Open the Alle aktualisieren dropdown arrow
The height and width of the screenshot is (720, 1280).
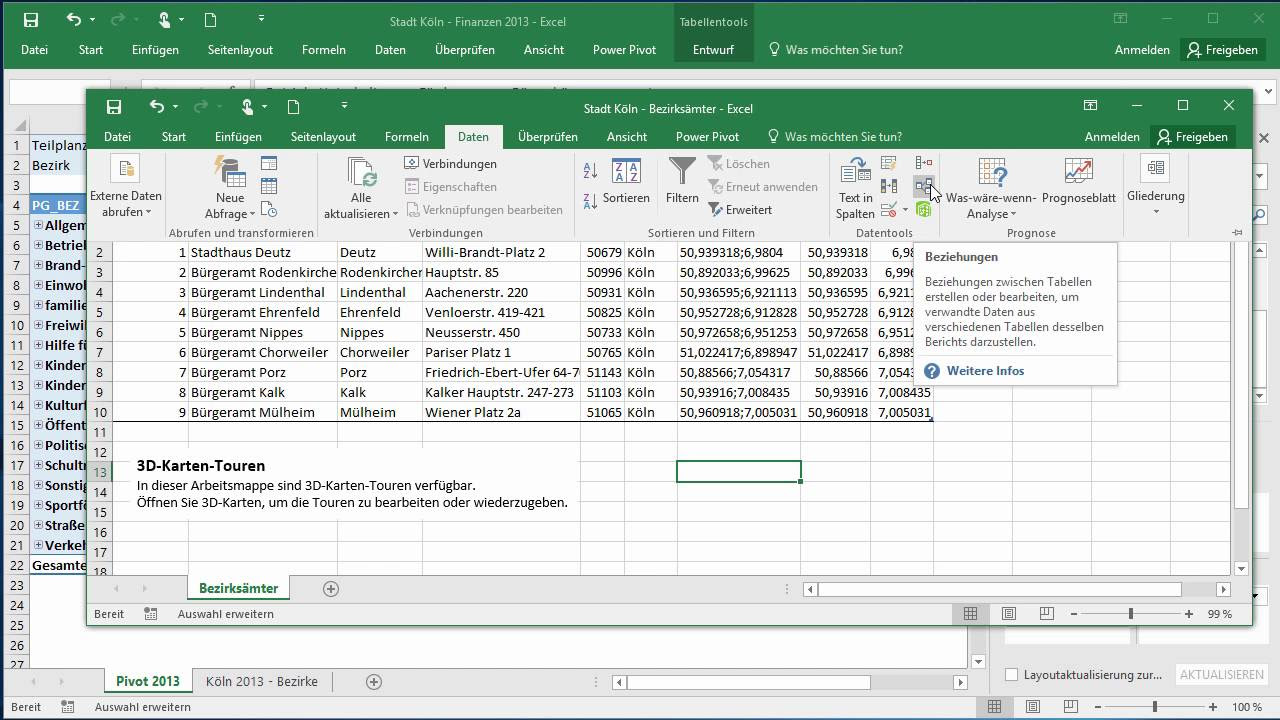coord(395,214)
